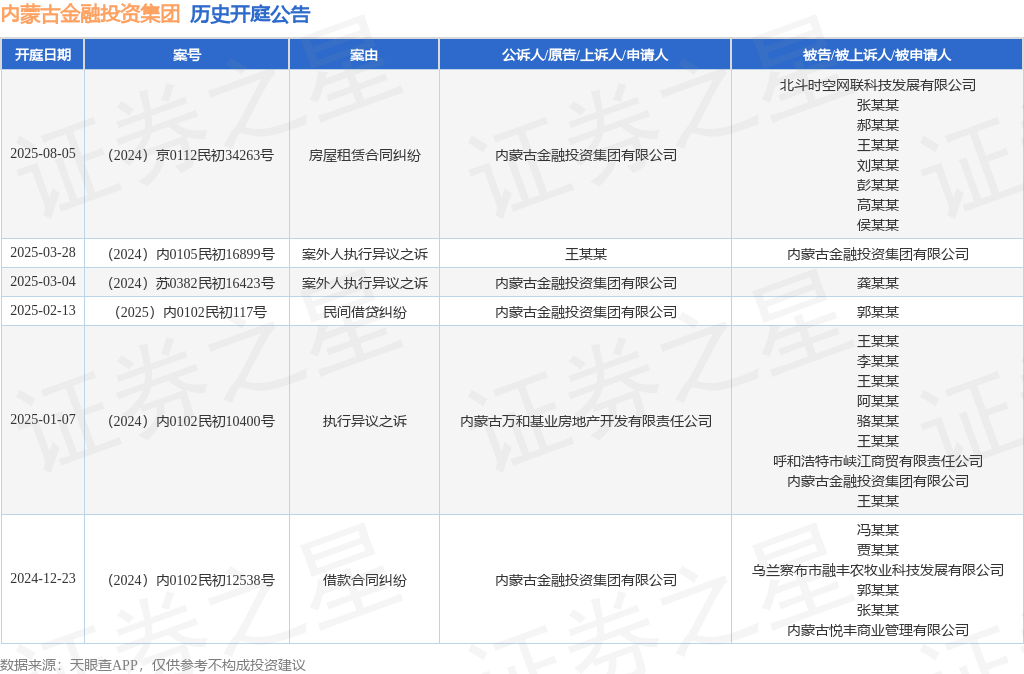1024x674 pixels.
Task: Select 案外人执行异议之诉 in 2025-03-04 row
Action: click(364, 283)
